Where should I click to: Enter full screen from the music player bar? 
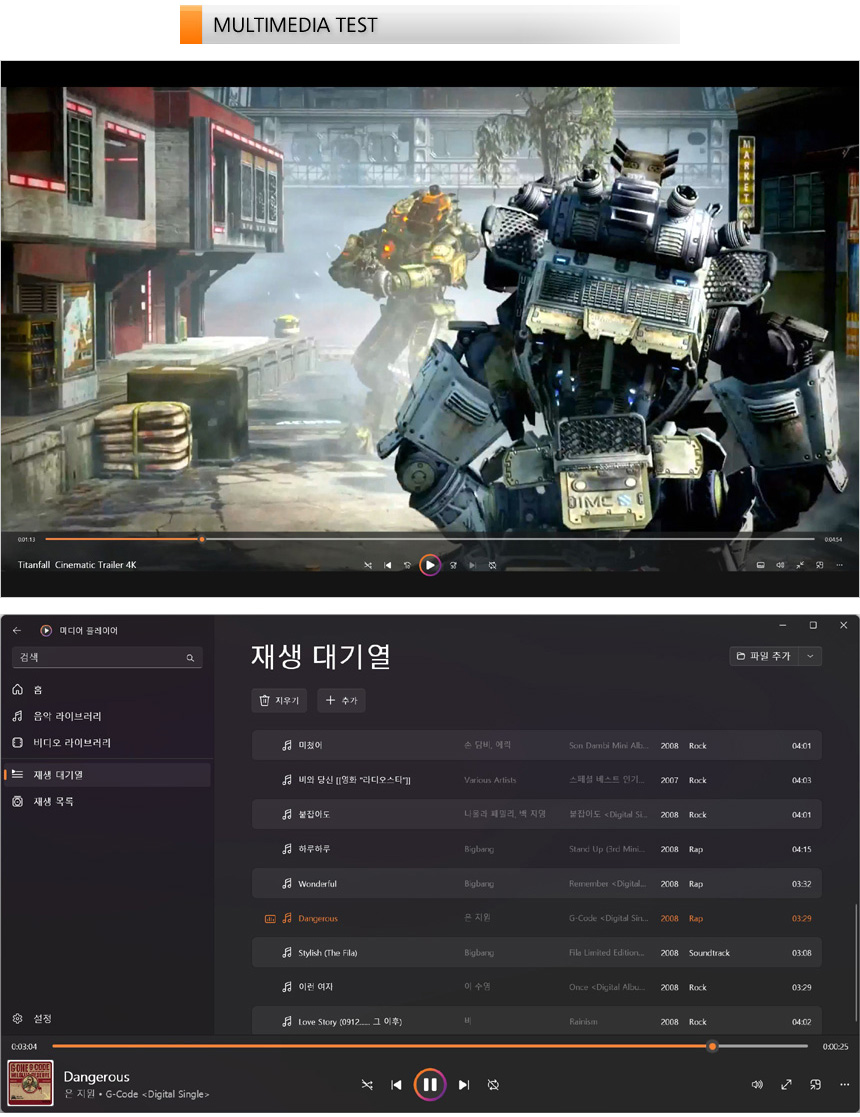787,1084
